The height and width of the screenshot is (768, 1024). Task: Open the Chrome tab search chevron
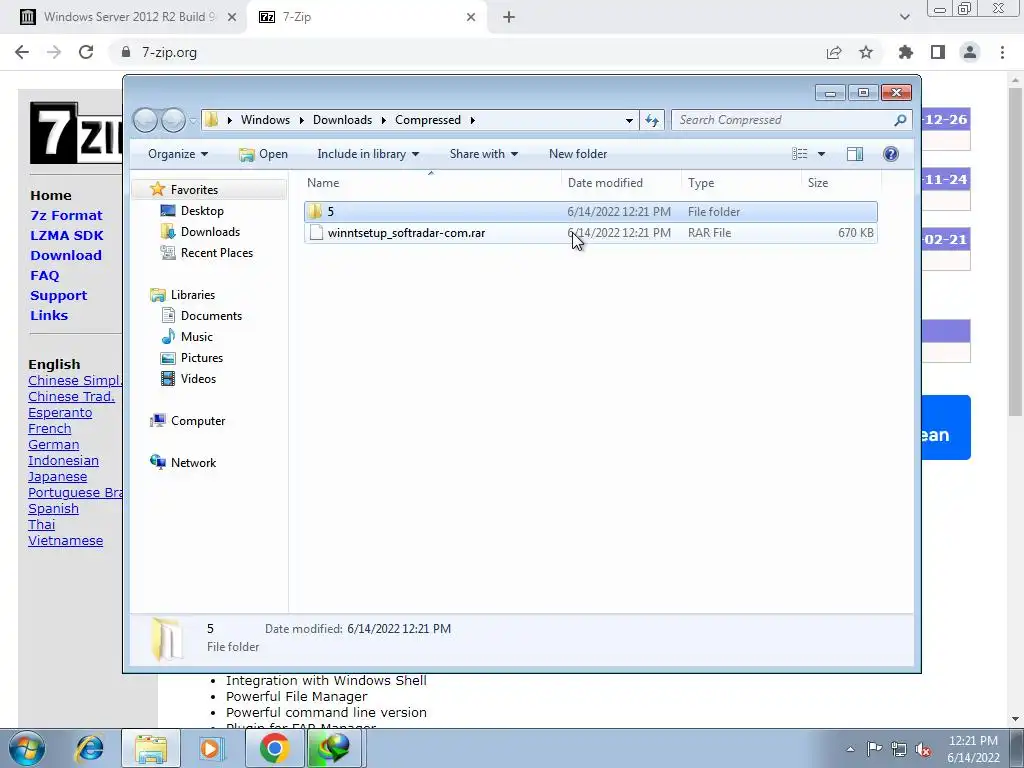(x=904, y=17)
